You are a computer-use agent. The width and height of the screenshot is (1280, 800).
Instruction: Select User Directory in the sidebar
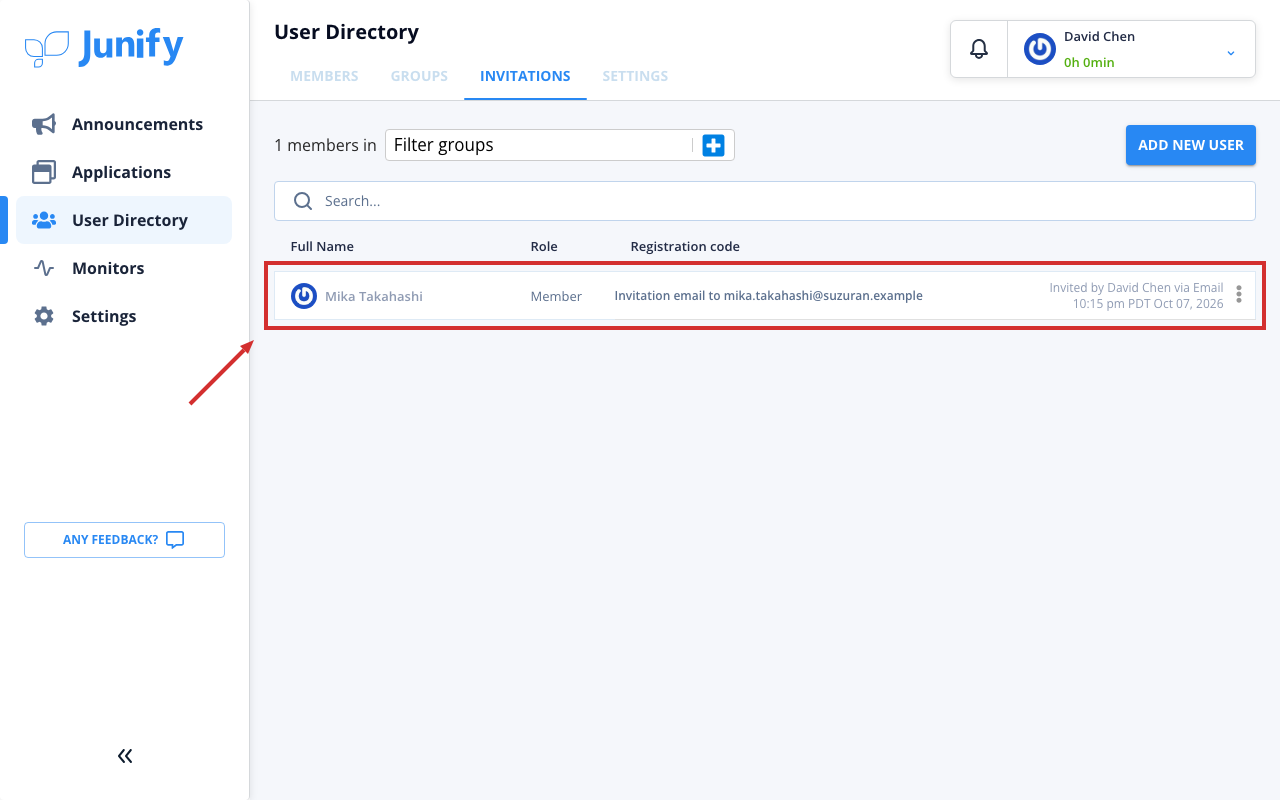coord(124,220)
